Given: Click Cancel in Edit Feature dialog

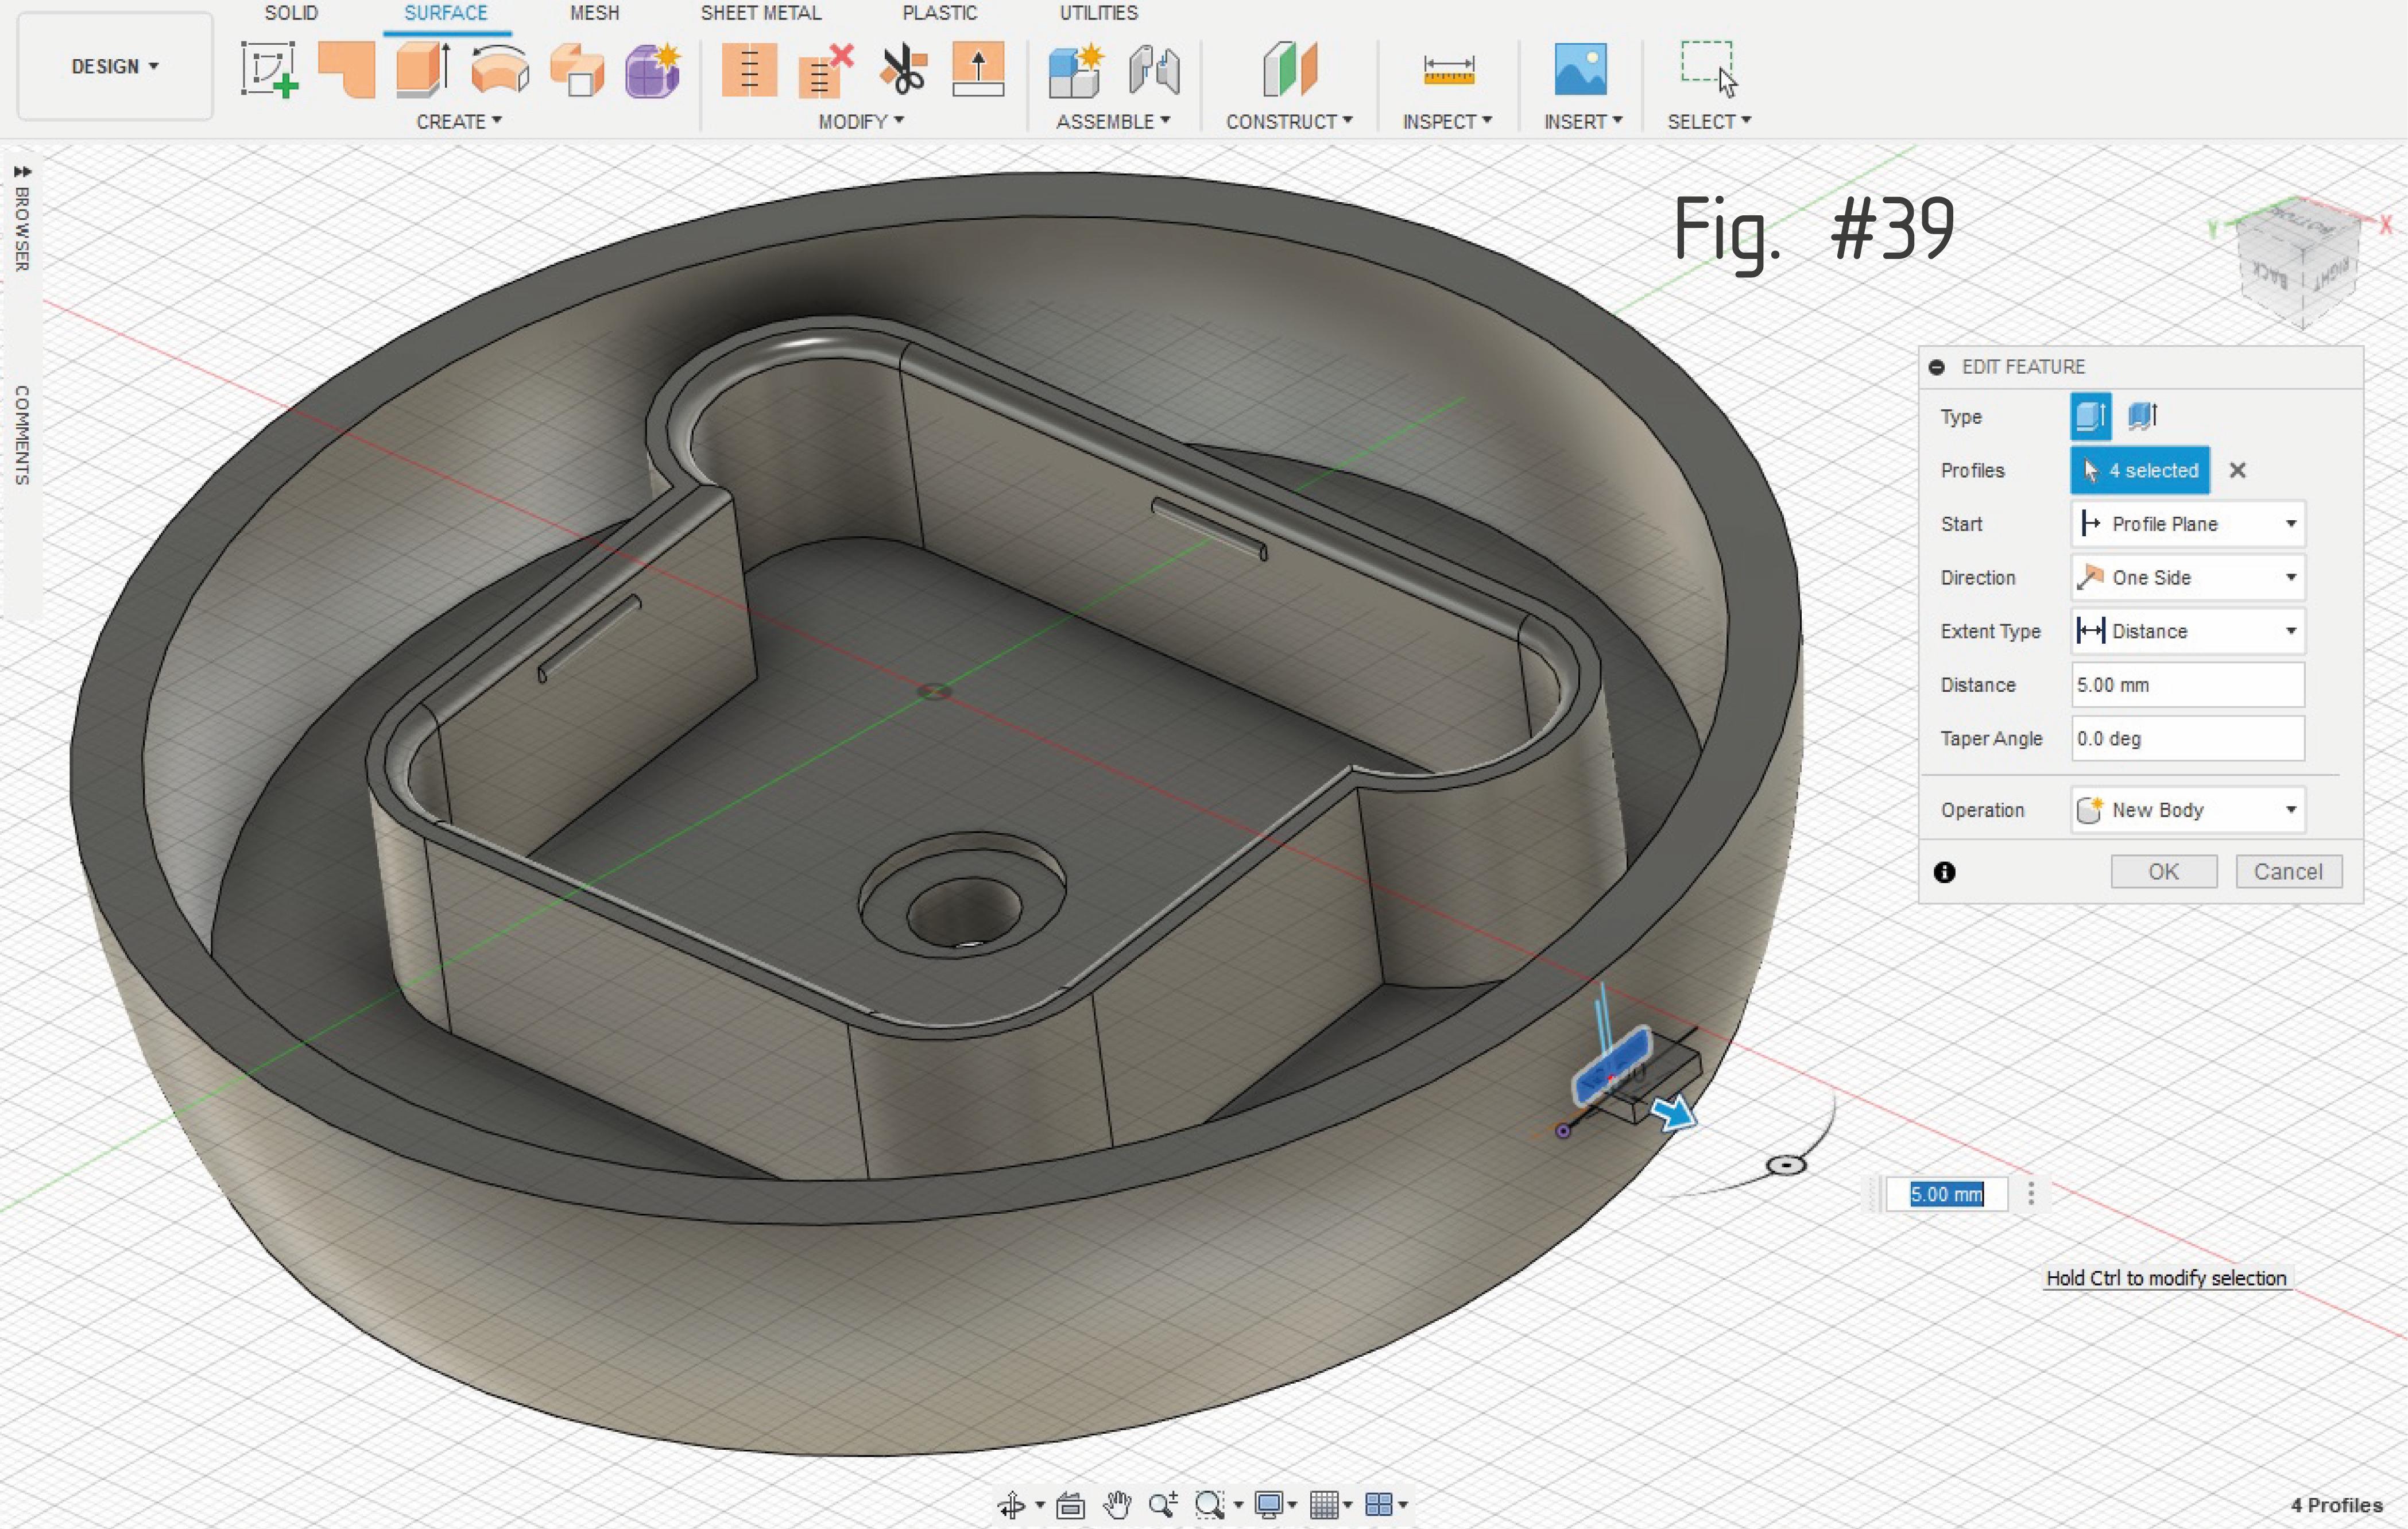Looking at the screenshot, I should click(x=2287, y=871).
